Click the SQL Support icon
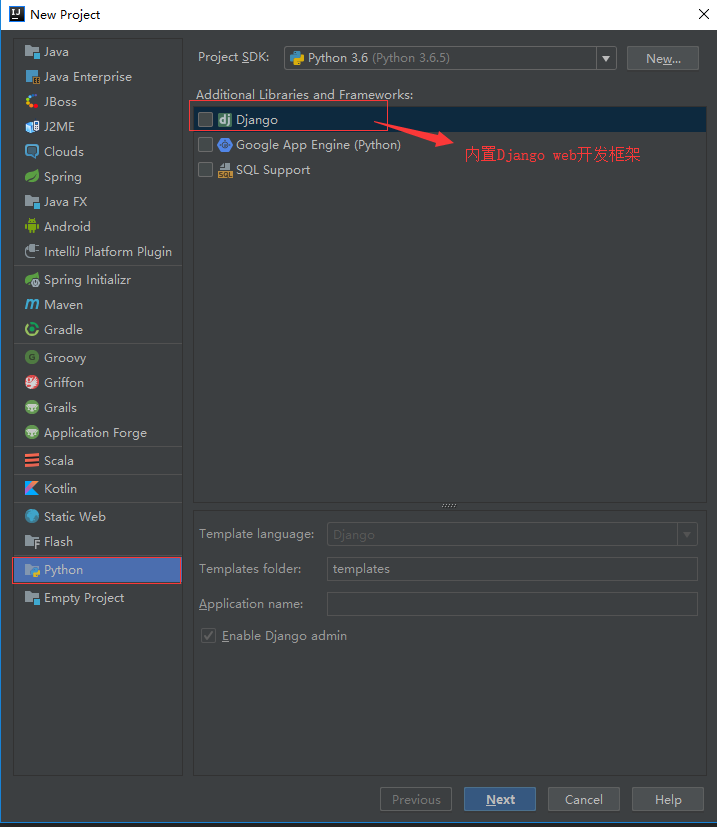717x827 pixels. pos(225,170)
